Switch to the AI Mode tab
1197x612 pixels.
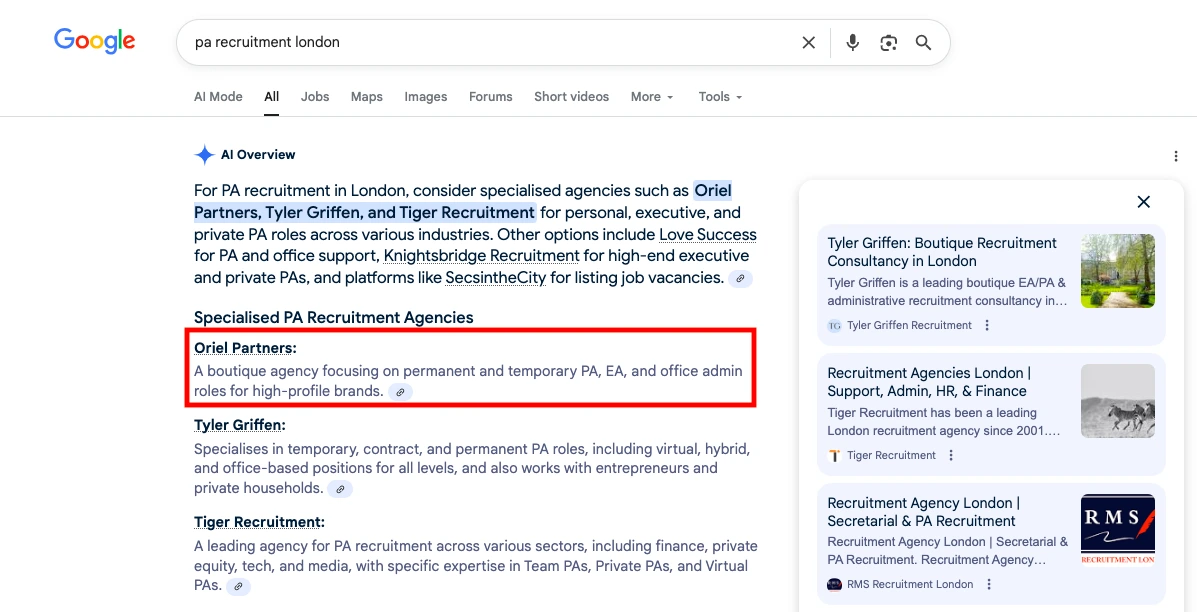tap(218, 97)
